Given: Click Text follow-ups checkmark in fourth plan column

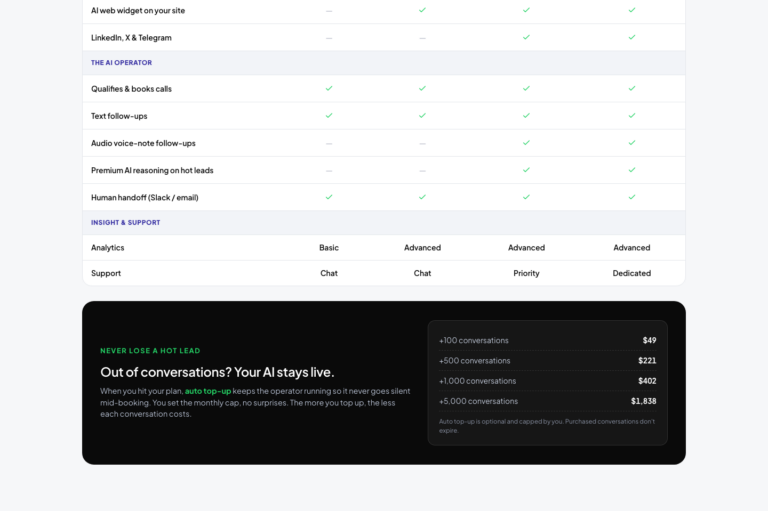Looking at the screenshot, I should 632,116.
